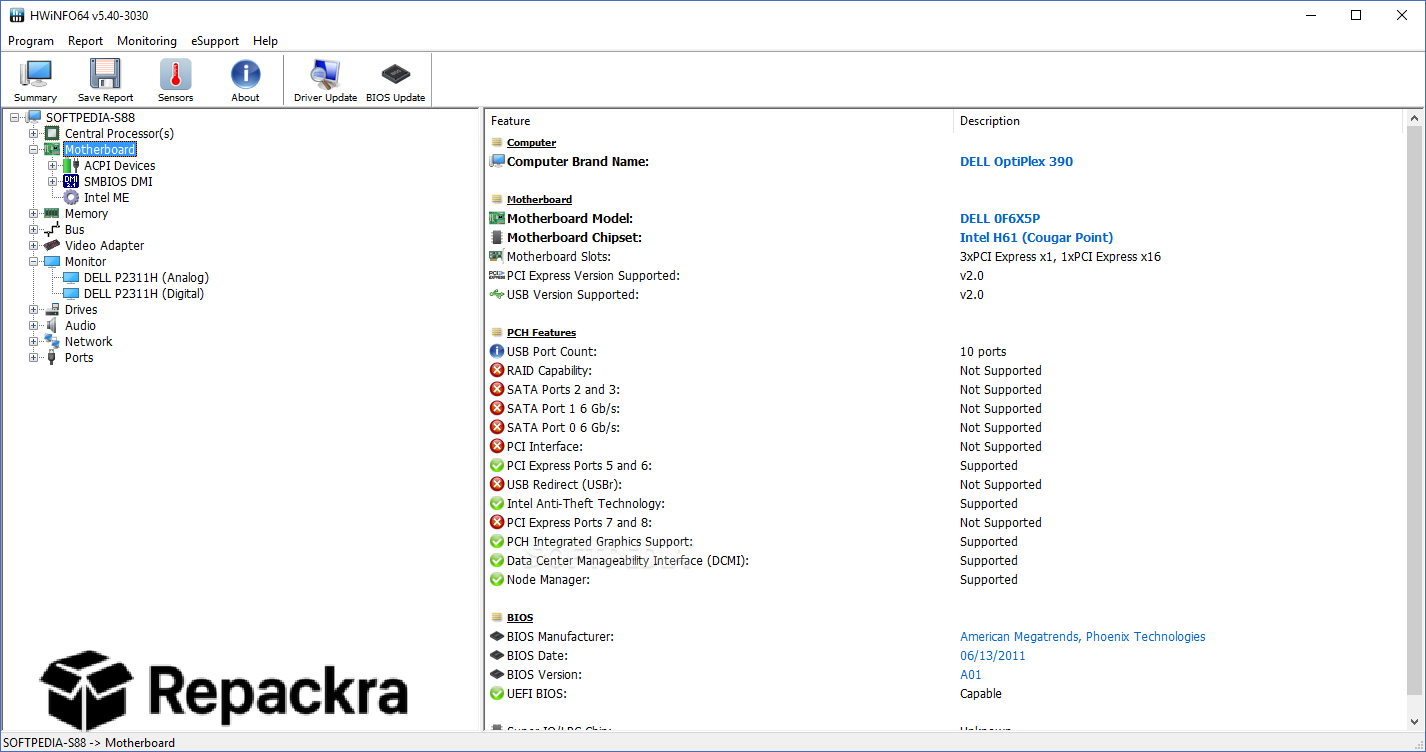Expand the Memory tree node

tap(34, 214)
